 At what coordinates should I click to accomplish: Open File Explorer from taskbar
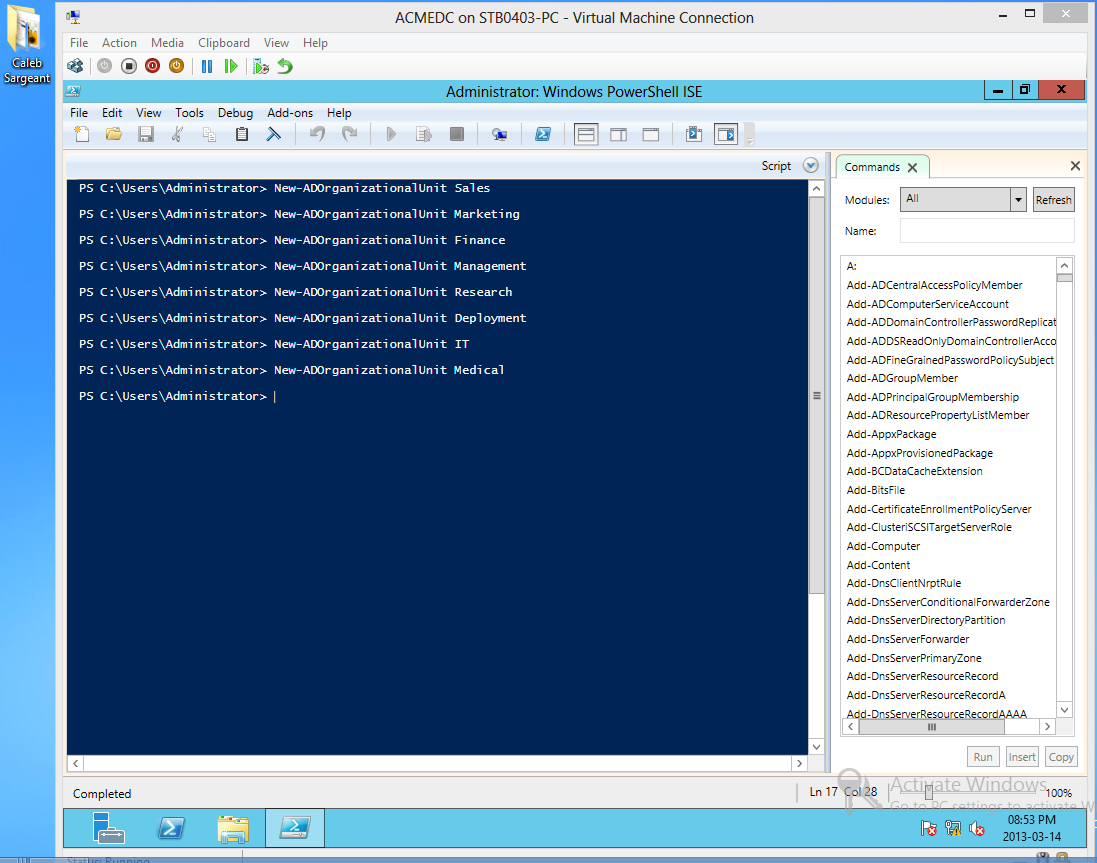232,828
